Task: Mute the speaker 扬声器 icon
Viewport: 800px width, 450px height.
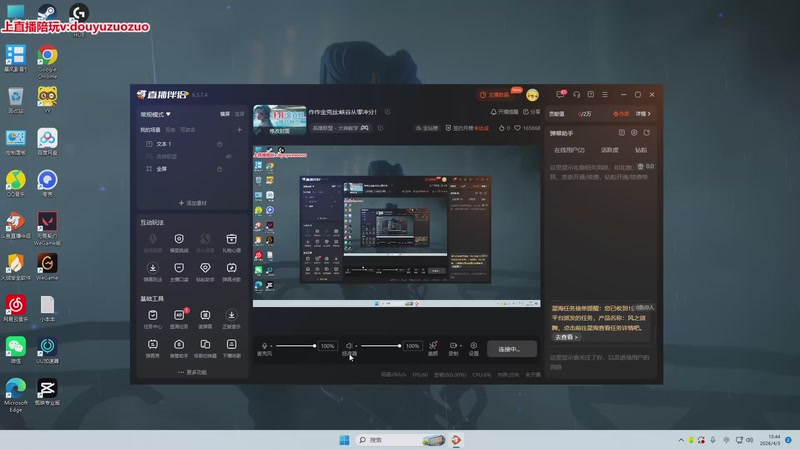Action: click(x=349, y=345)
